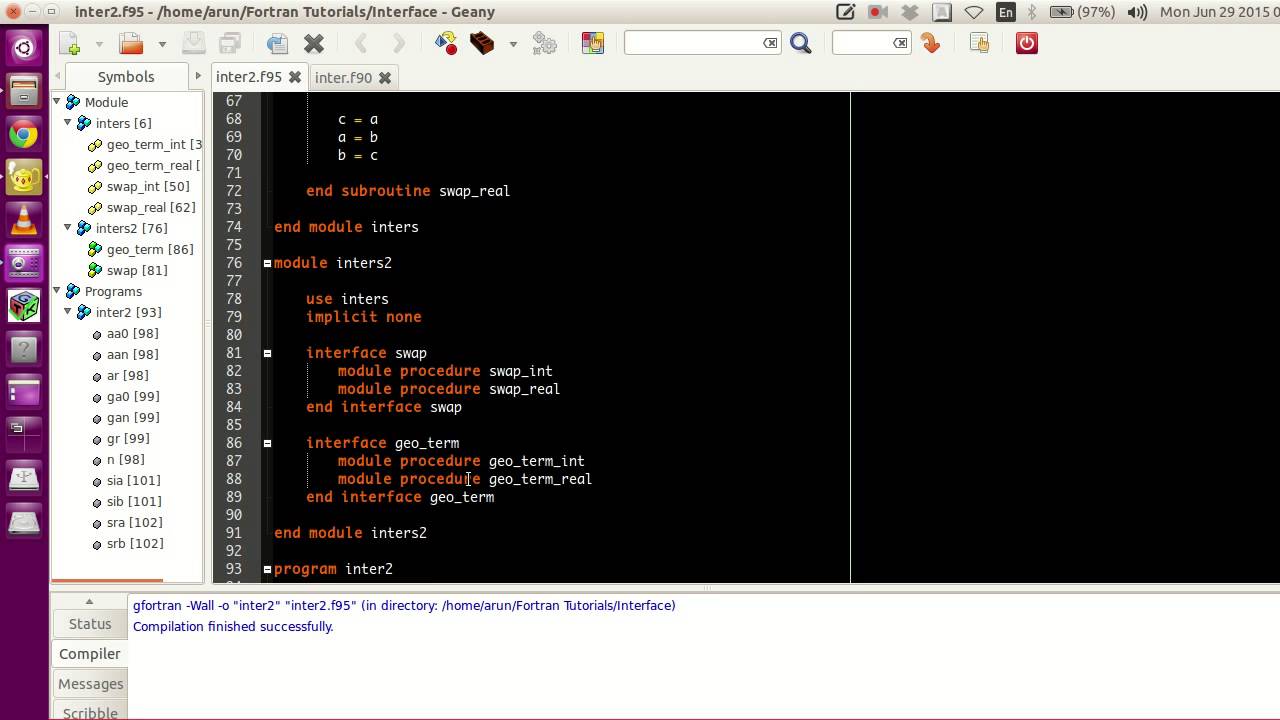Create a new file with toolbar icon
Image resolution: width=1280 pixels, height=720 pixels.
[x=69, y=43]
